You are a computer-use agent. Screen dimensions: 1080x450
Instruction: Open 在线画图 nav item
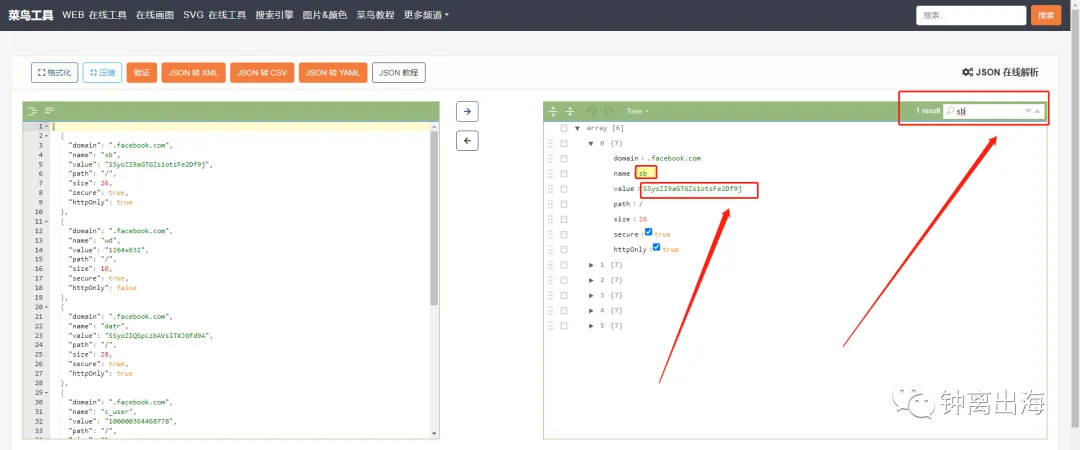coord(155,15)
